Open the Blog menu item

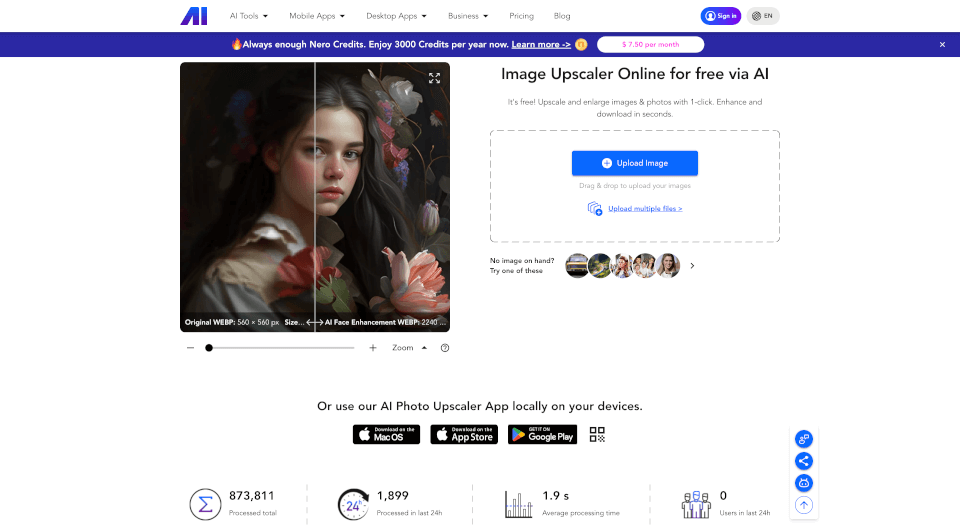[x=562, y=16]
